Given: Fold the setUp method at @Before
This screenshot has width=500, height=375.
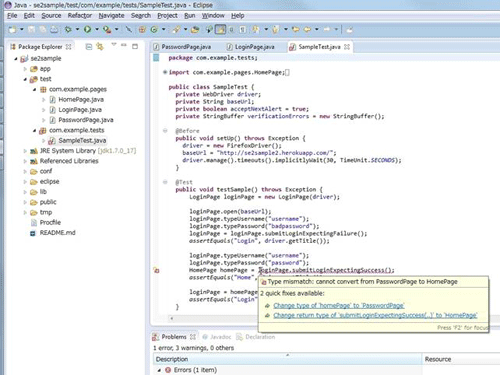Looking at the screenshot, I should (x=165, y=131).
